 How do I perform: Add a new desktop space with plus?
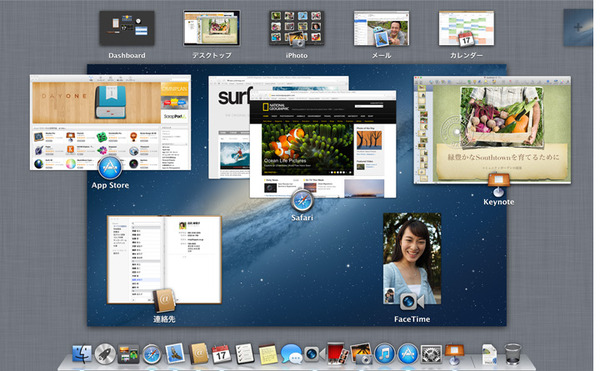tap(578, 28)
